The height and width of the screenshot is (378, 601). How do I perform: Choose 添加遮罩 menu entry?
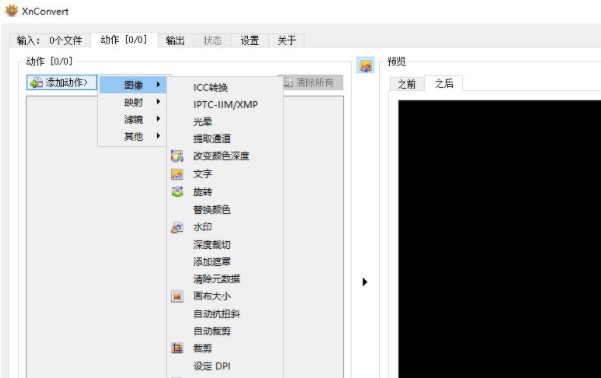225,262
